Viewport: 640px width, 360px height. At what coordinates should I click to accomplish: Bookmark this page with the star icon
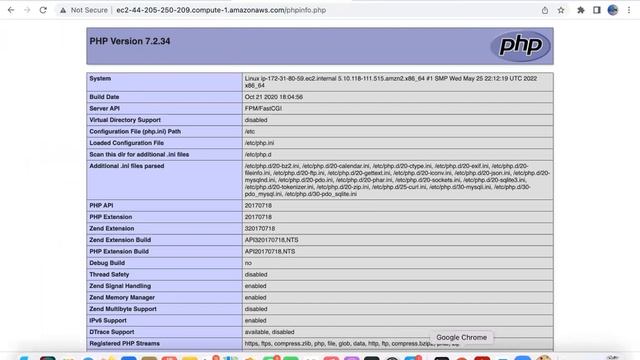tap(561, 10)
